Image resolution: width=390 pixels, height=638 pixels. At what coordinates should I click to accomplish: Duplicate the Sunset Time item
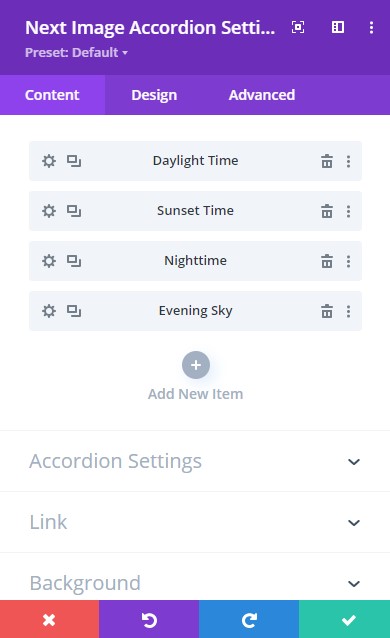(x=74, y=211)
